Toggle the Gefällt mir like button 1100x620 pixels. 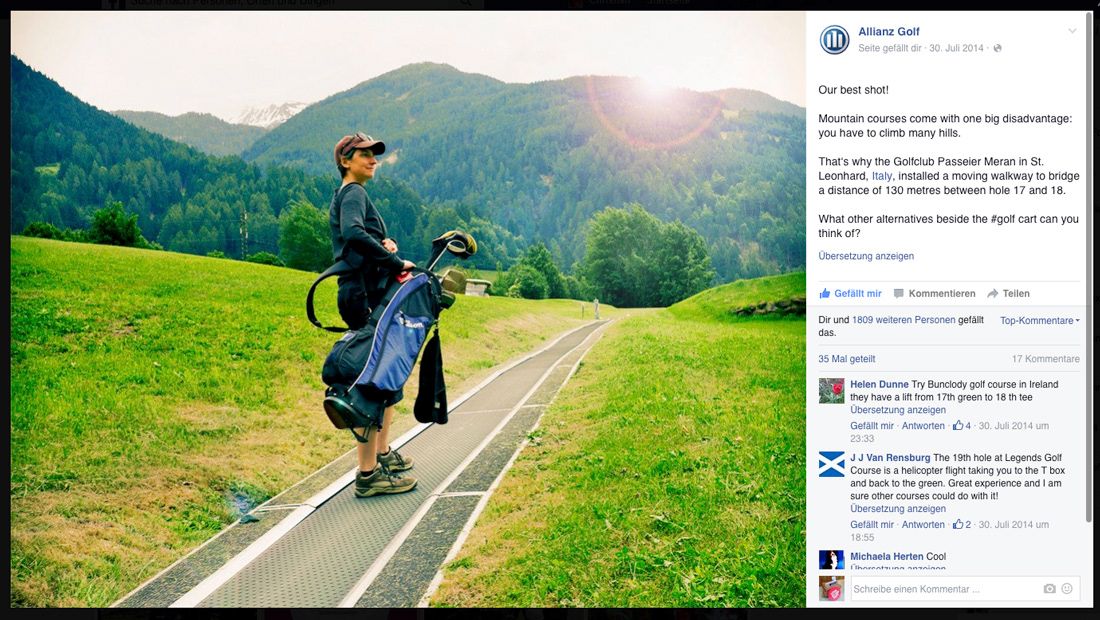(x=850, y=293)
